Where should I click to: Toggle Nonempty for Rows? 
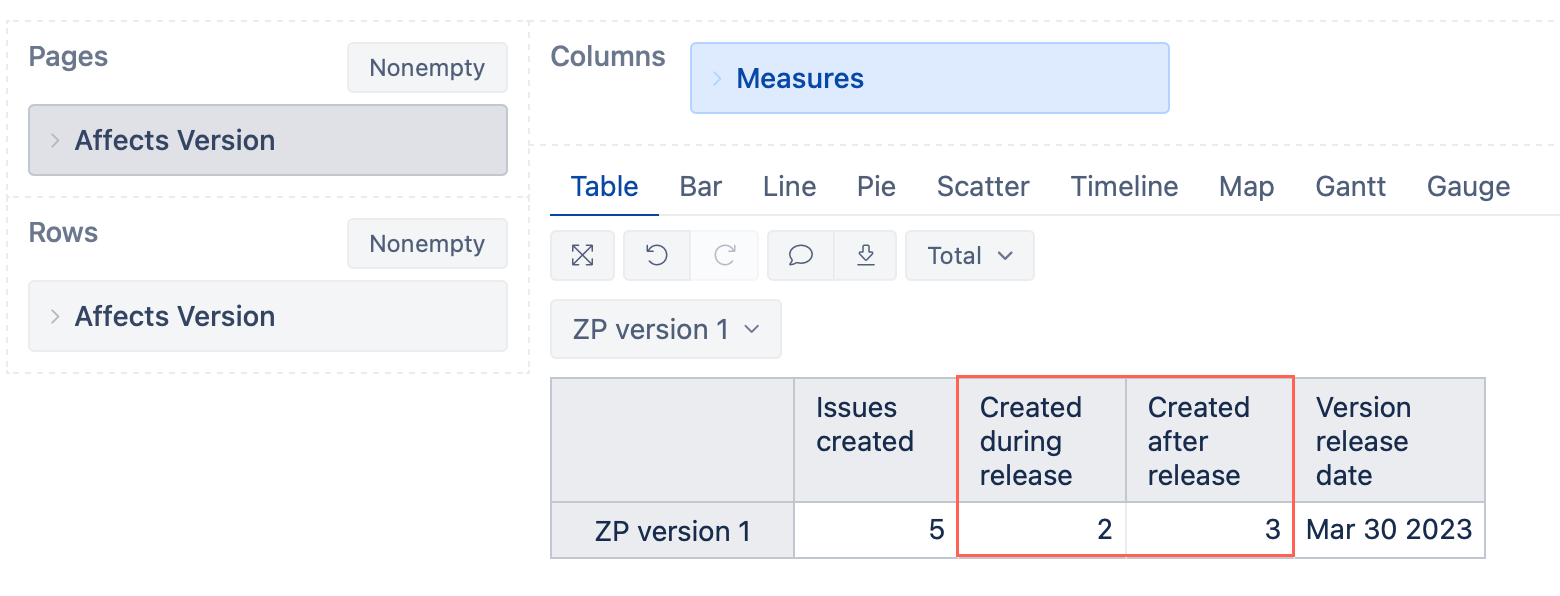[x=427, y=244]
